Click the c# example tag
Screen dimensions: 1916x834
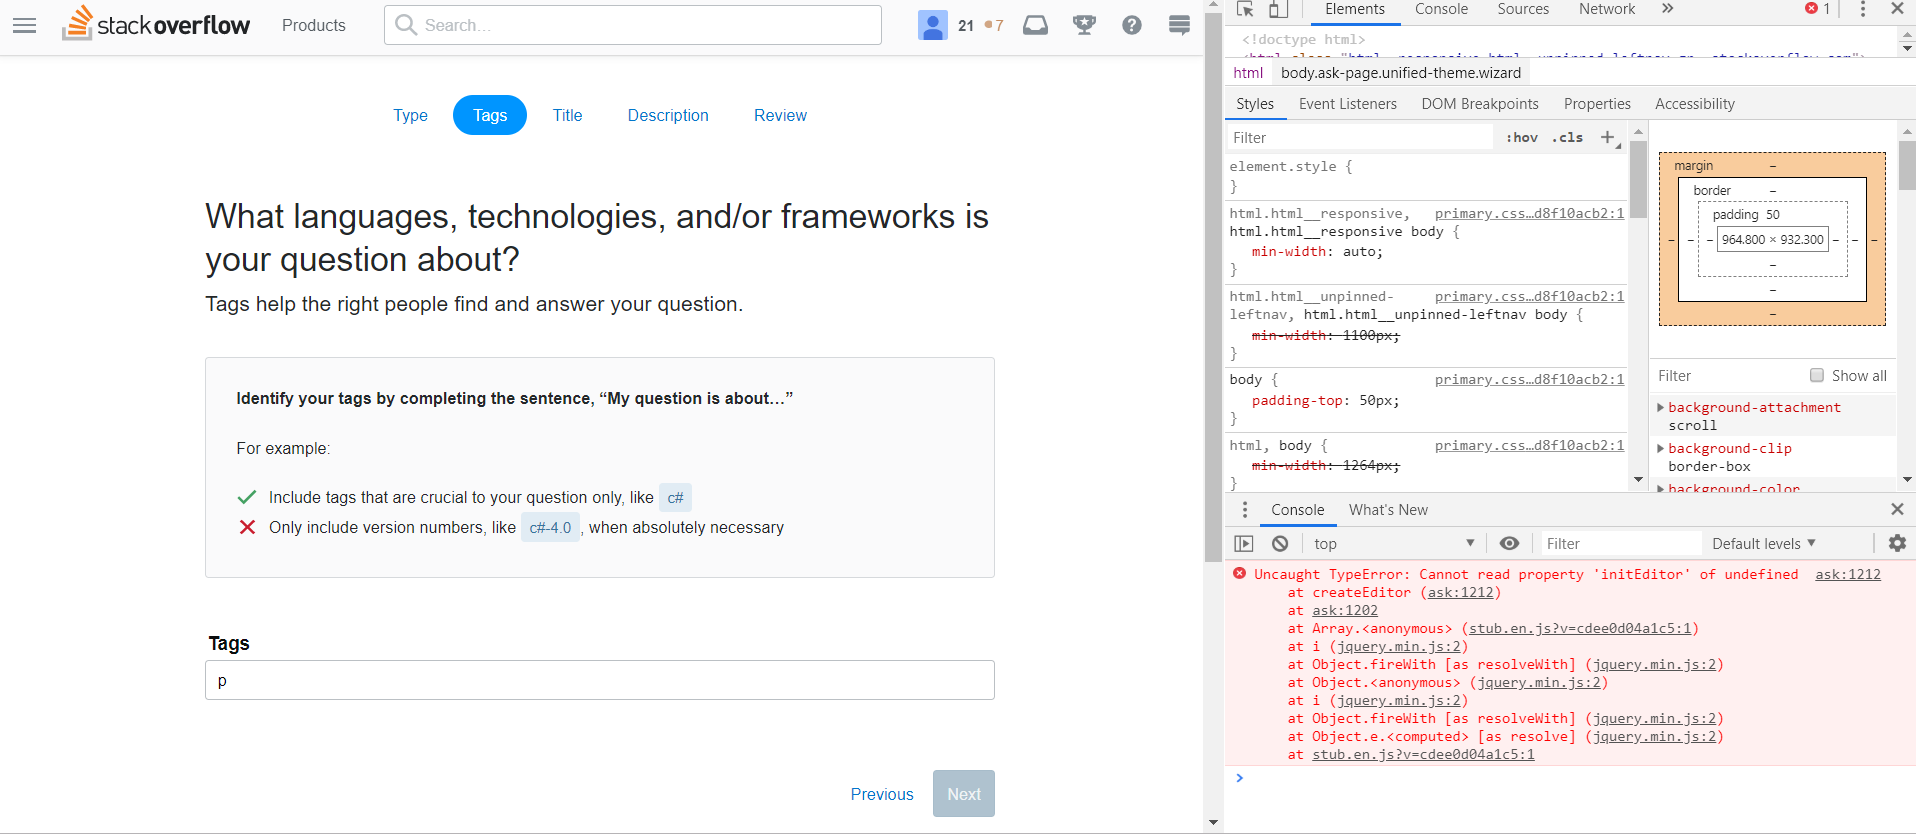pyautogui.click(x=676, y=497)
